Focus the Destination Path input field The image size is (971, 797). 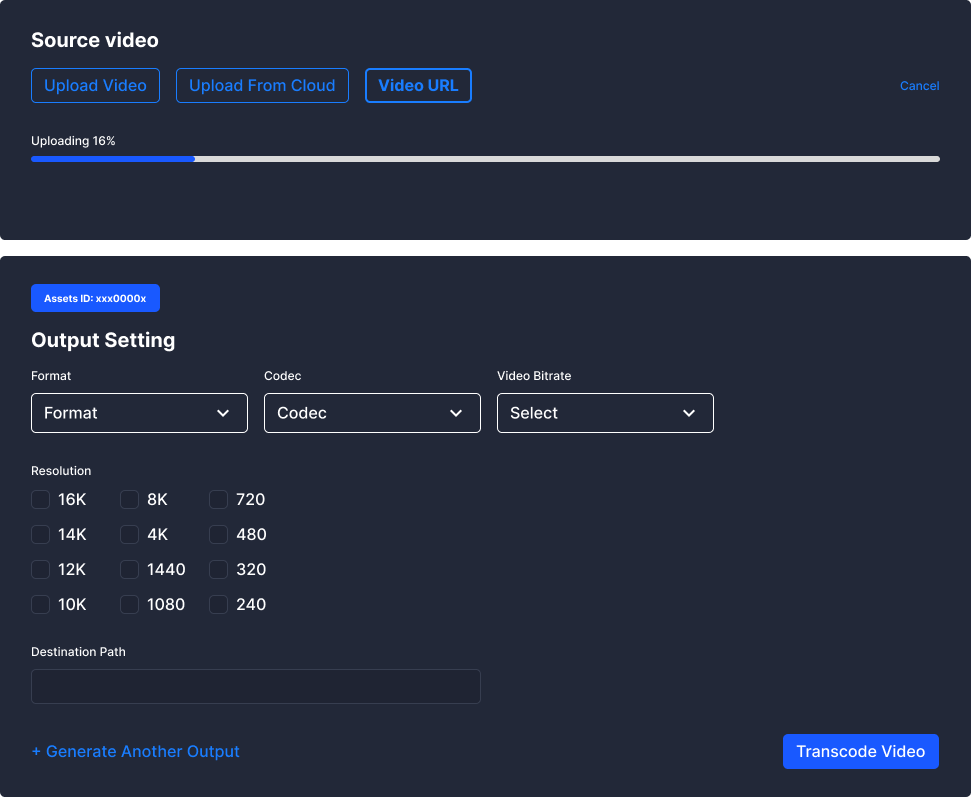click(x=256, y=687)
